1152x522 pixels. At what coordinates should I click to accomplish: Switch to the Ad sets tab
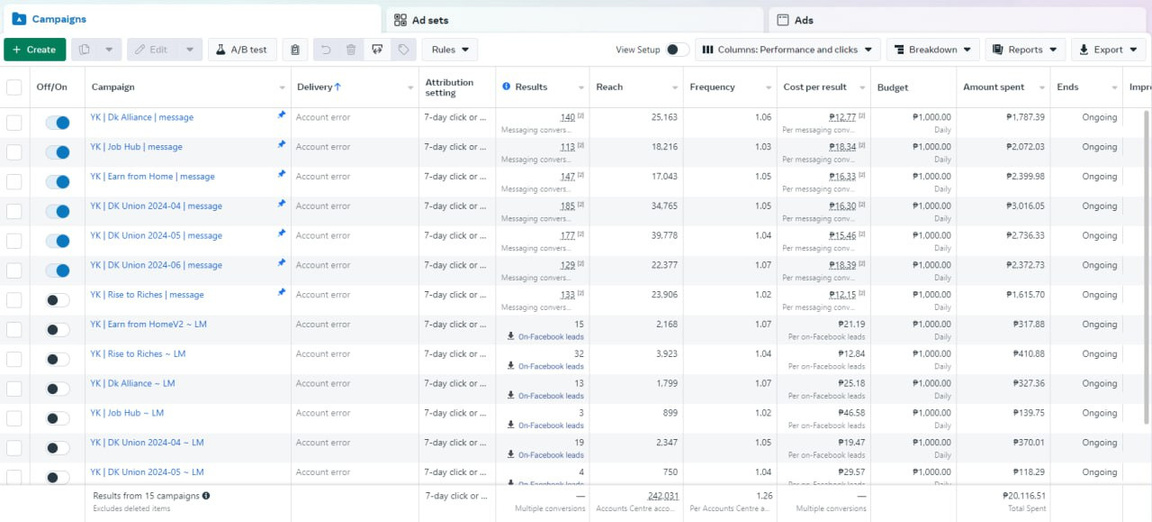click(x=421, y=20)
